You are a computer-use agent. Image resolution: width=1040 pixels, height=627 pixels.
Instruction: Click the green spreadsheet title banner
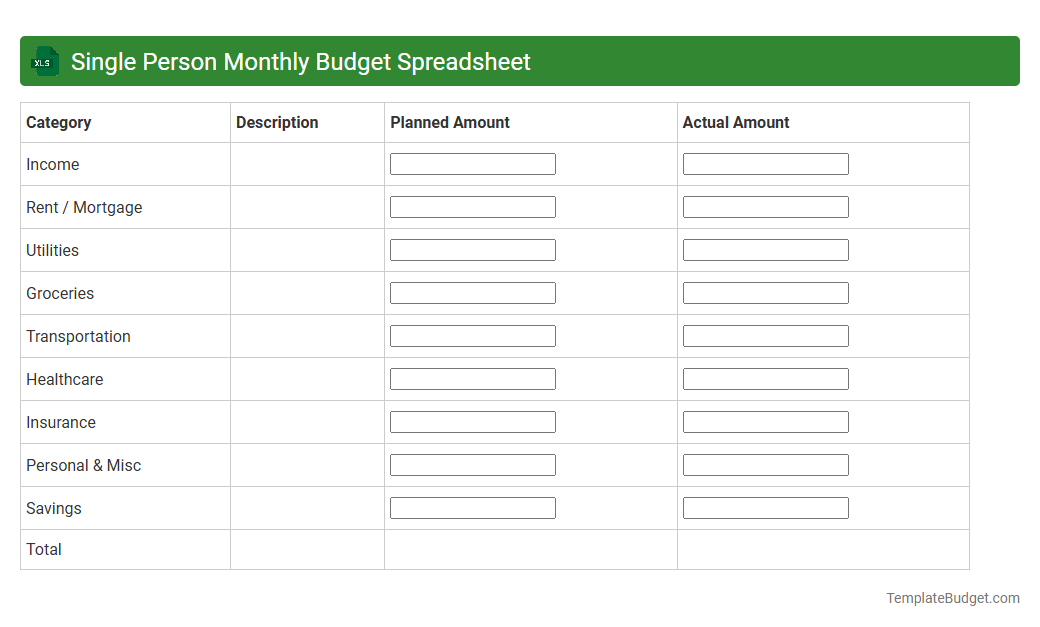coord(520,61)
